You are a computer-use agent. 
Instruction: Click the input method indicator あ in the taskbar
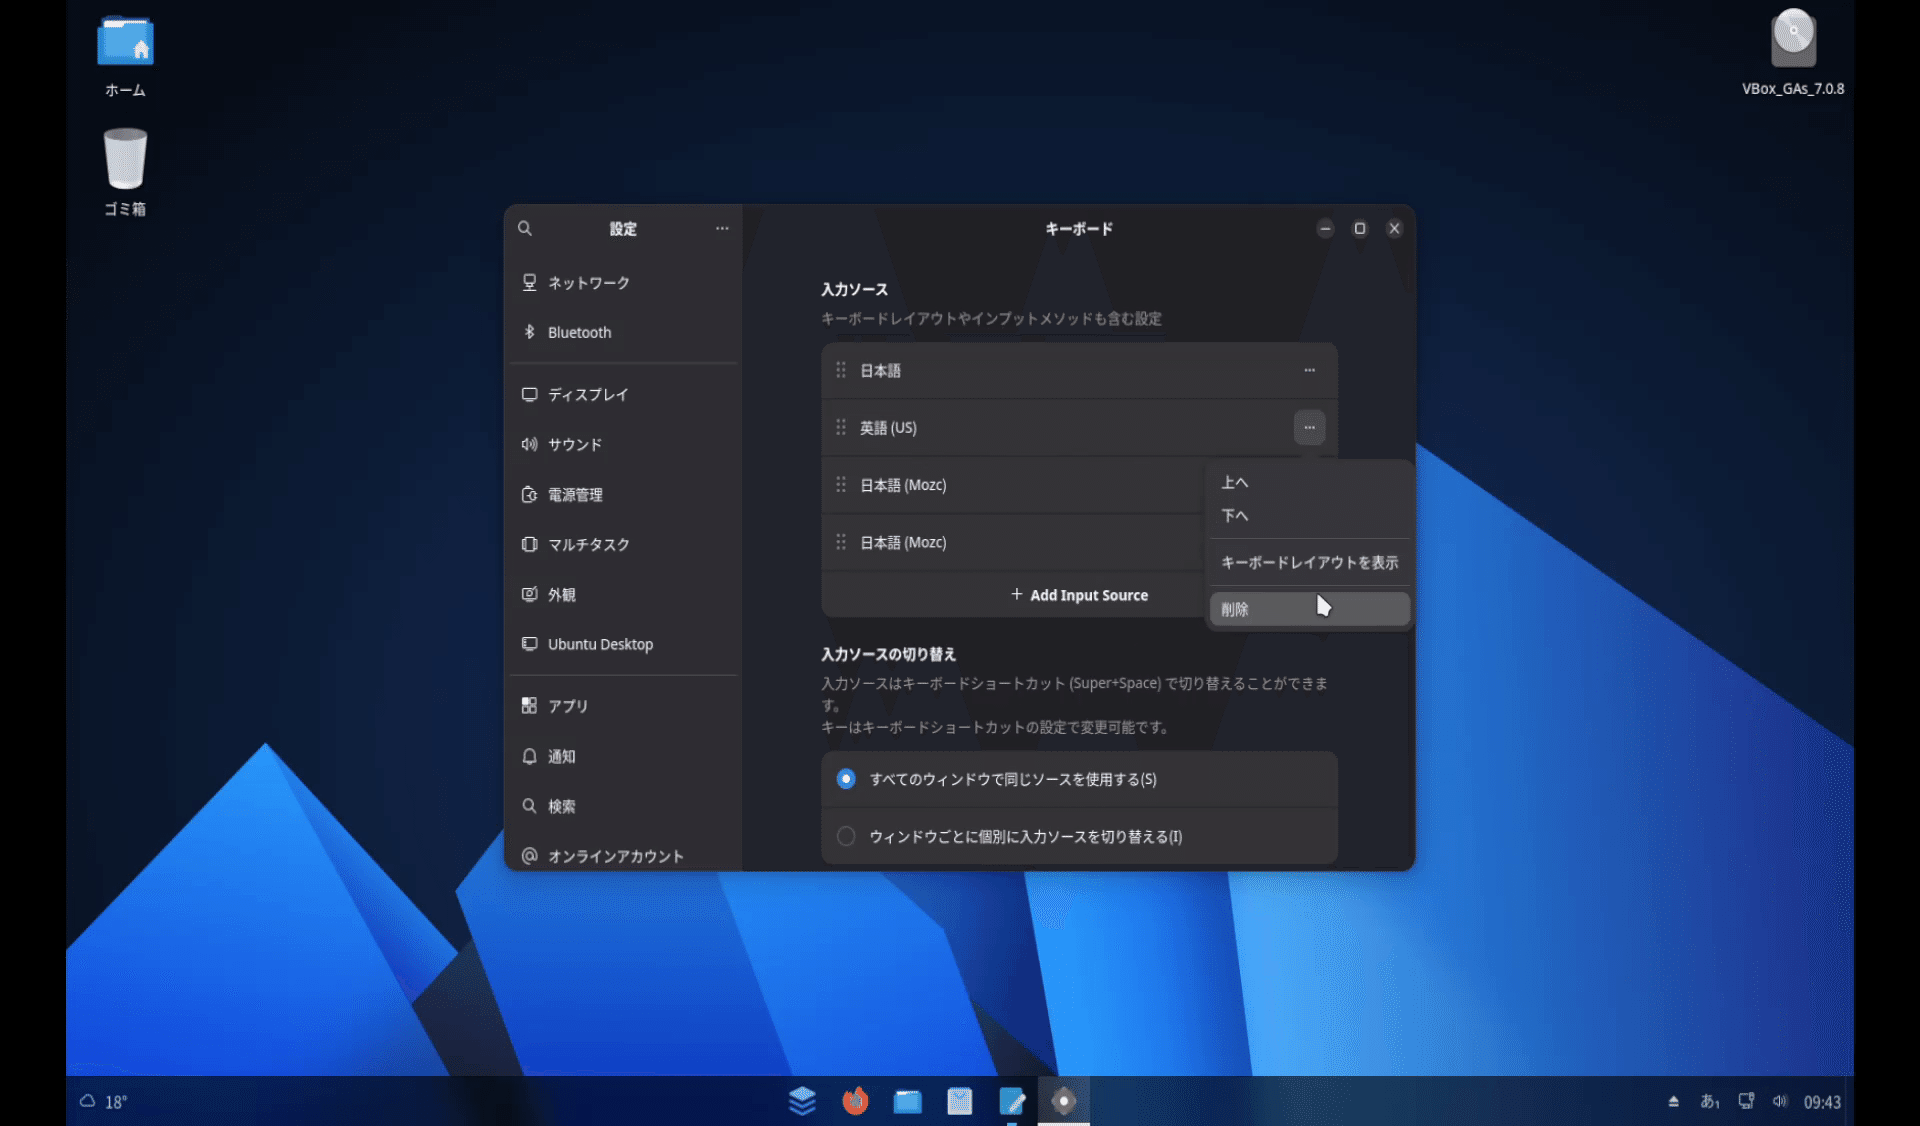[x=1710, y=1101]
